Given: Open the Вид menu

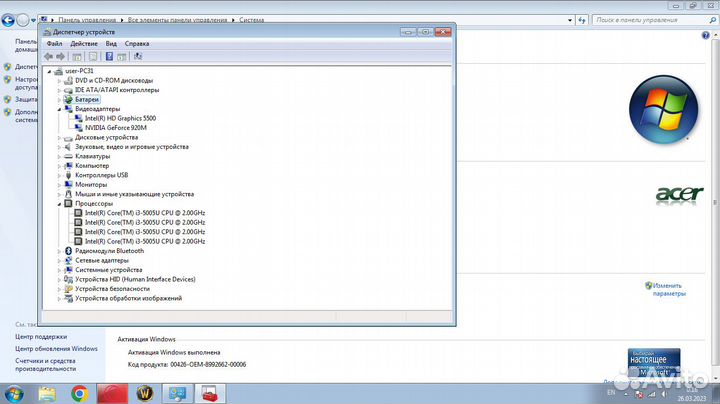Looking at the screenshot, I should [111, 44].
